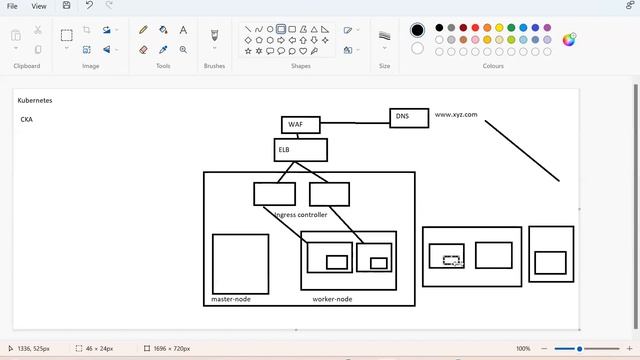Expand the Rotate options dropdown
Image resolution: width=640 pixels, height=360 pixels.
117,30
